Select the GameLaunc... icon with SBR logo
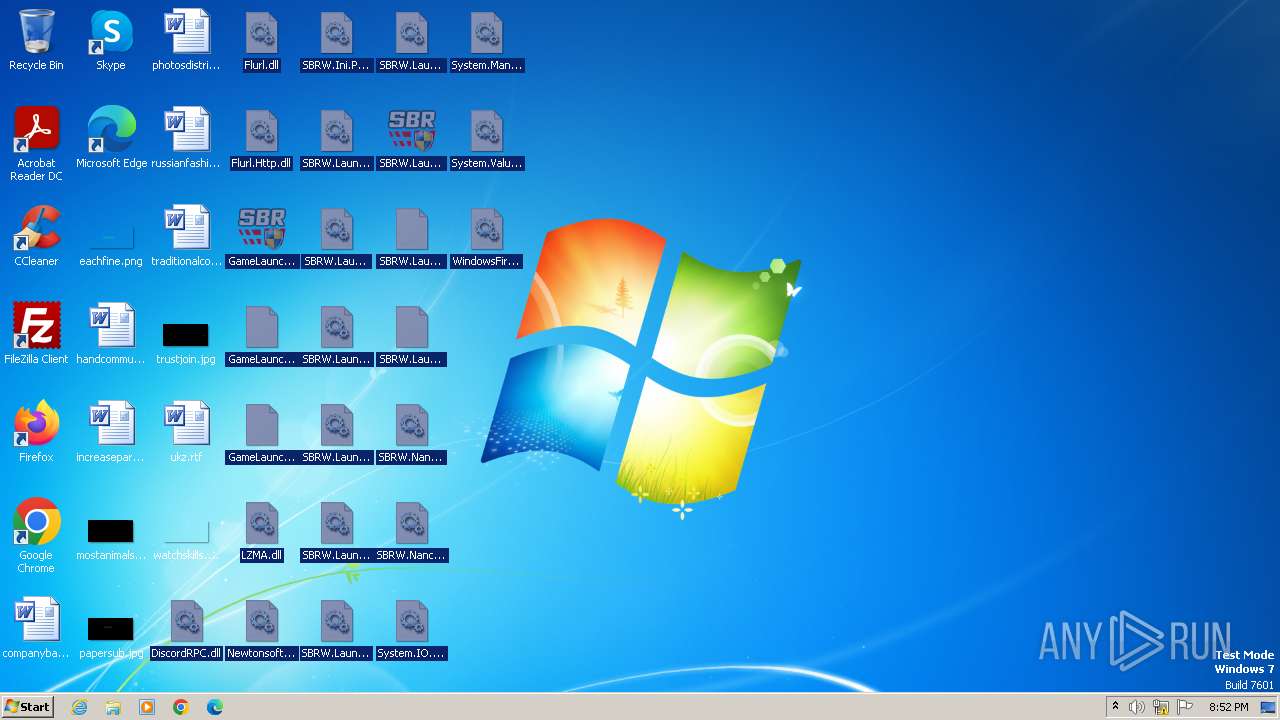The image size is (1280, 720). click(261, 237)
